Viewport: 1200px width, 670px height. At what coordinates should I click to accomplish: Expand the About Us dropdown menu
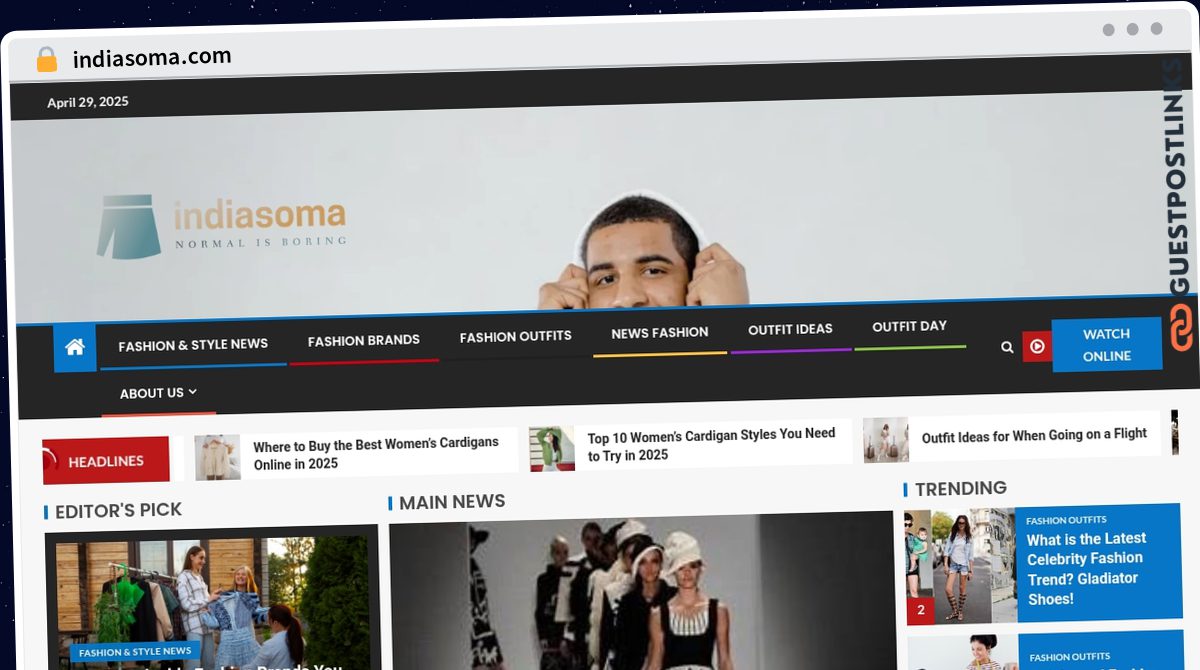tap(158, 393)
